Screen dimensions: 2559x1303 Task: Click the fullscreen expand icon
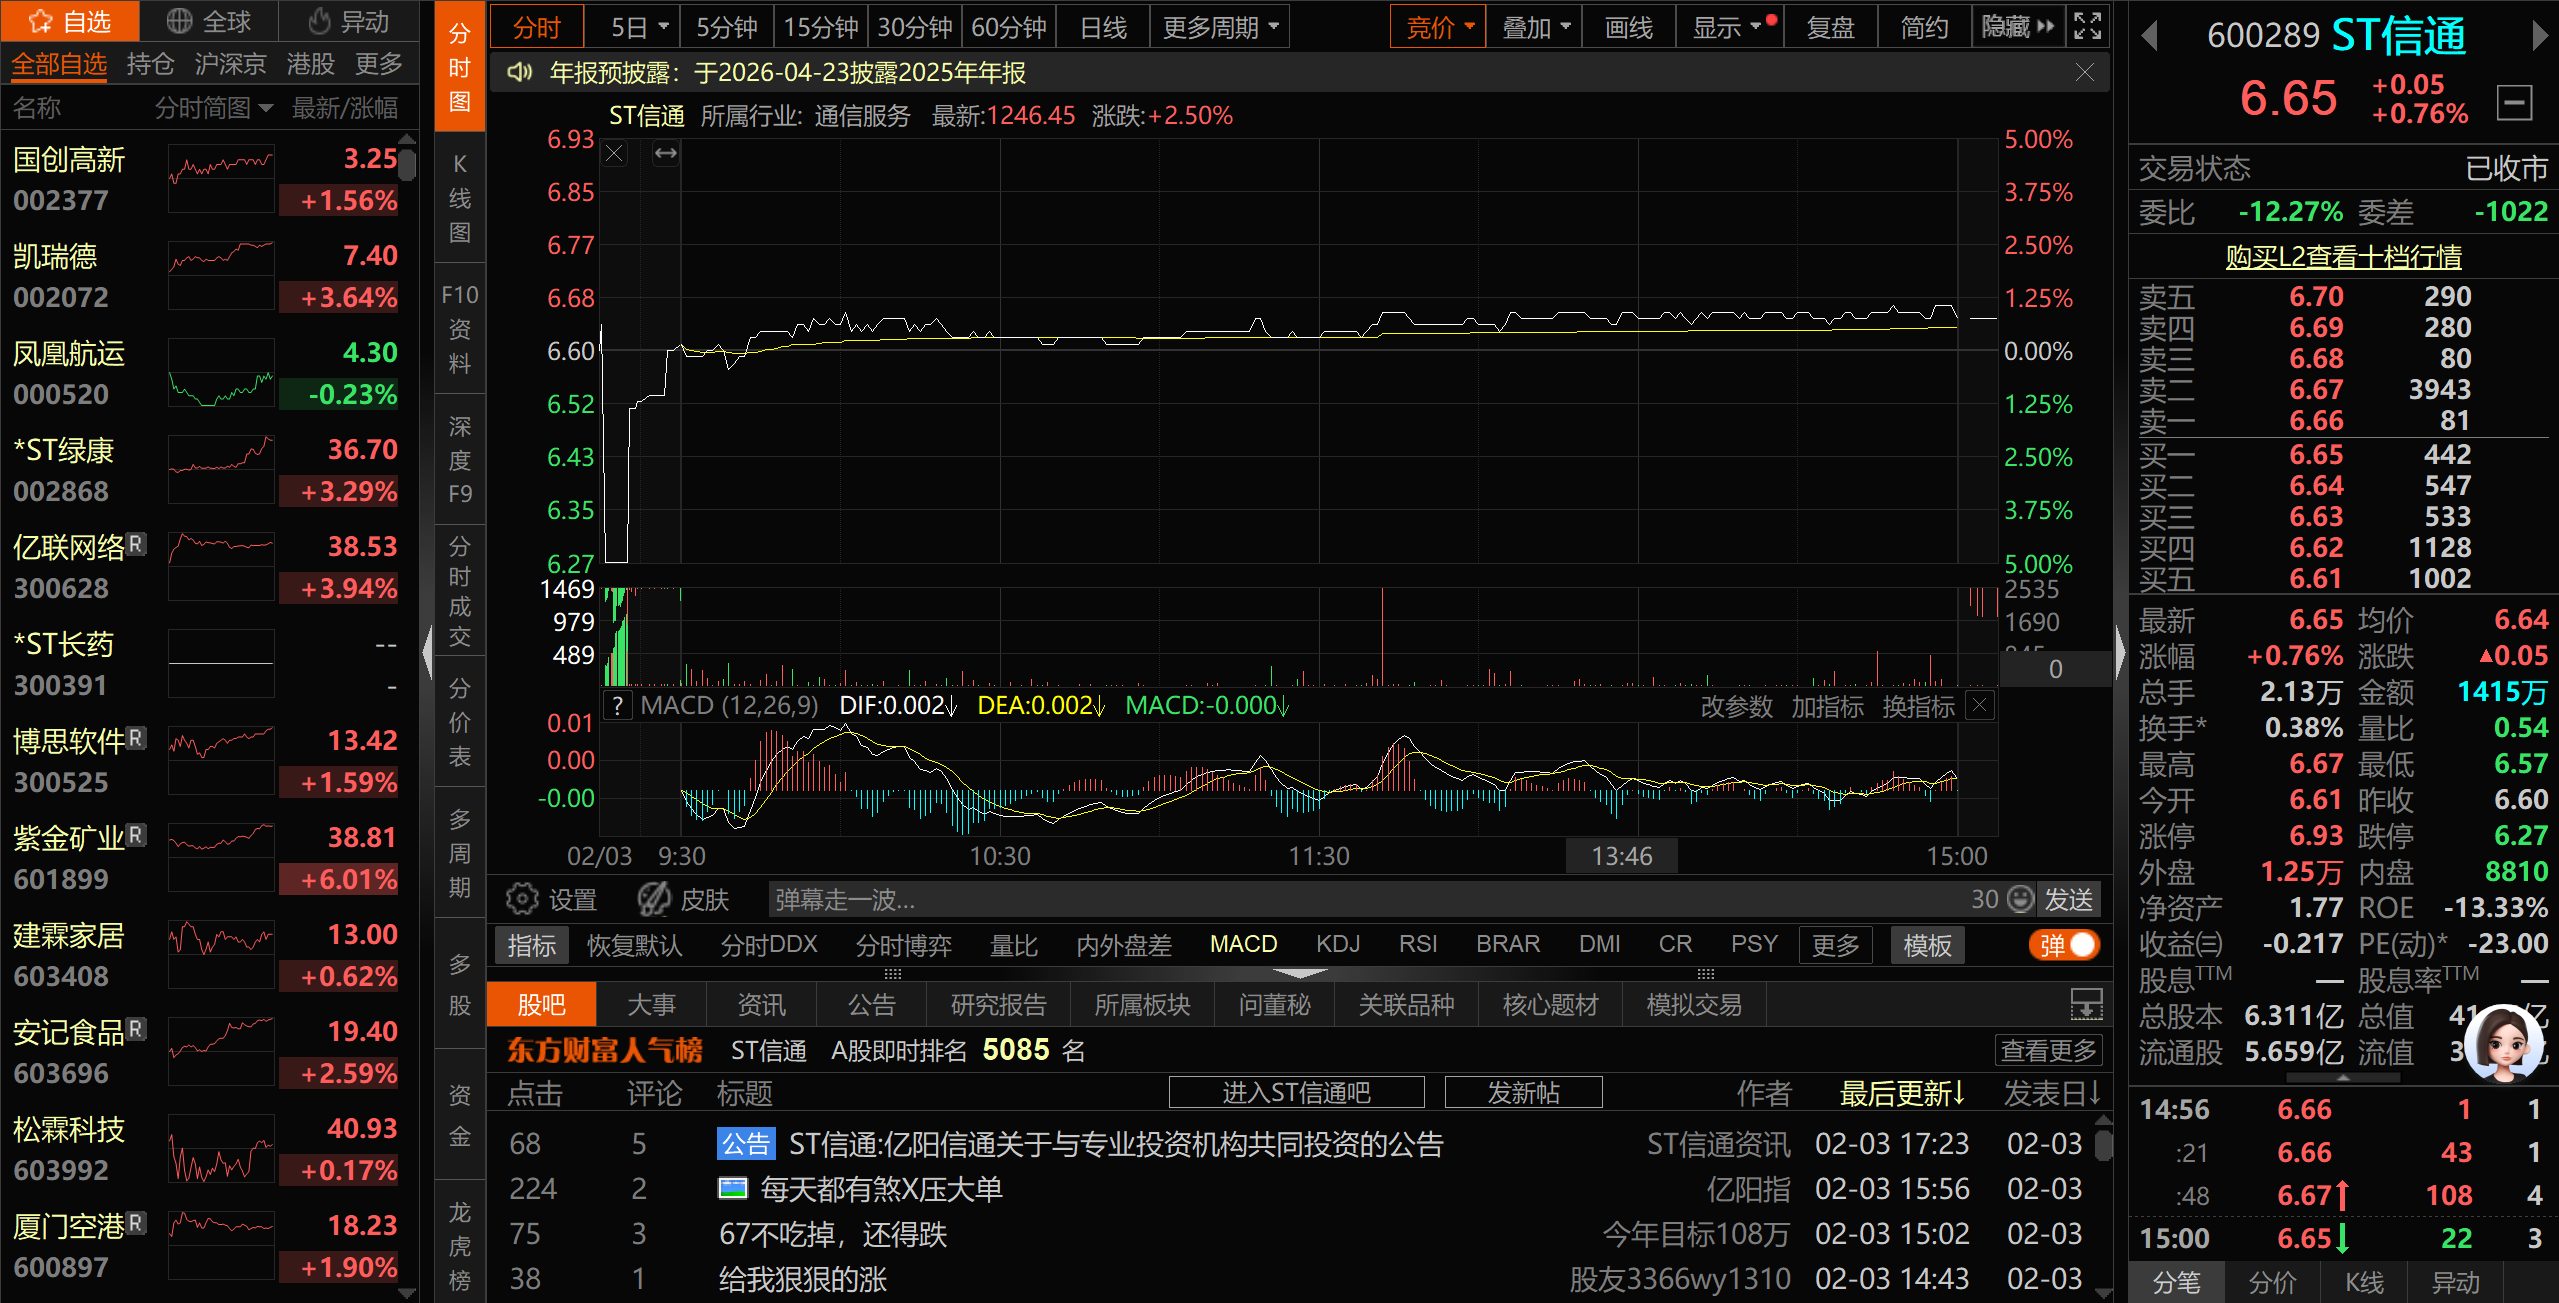pos(2087,27)
